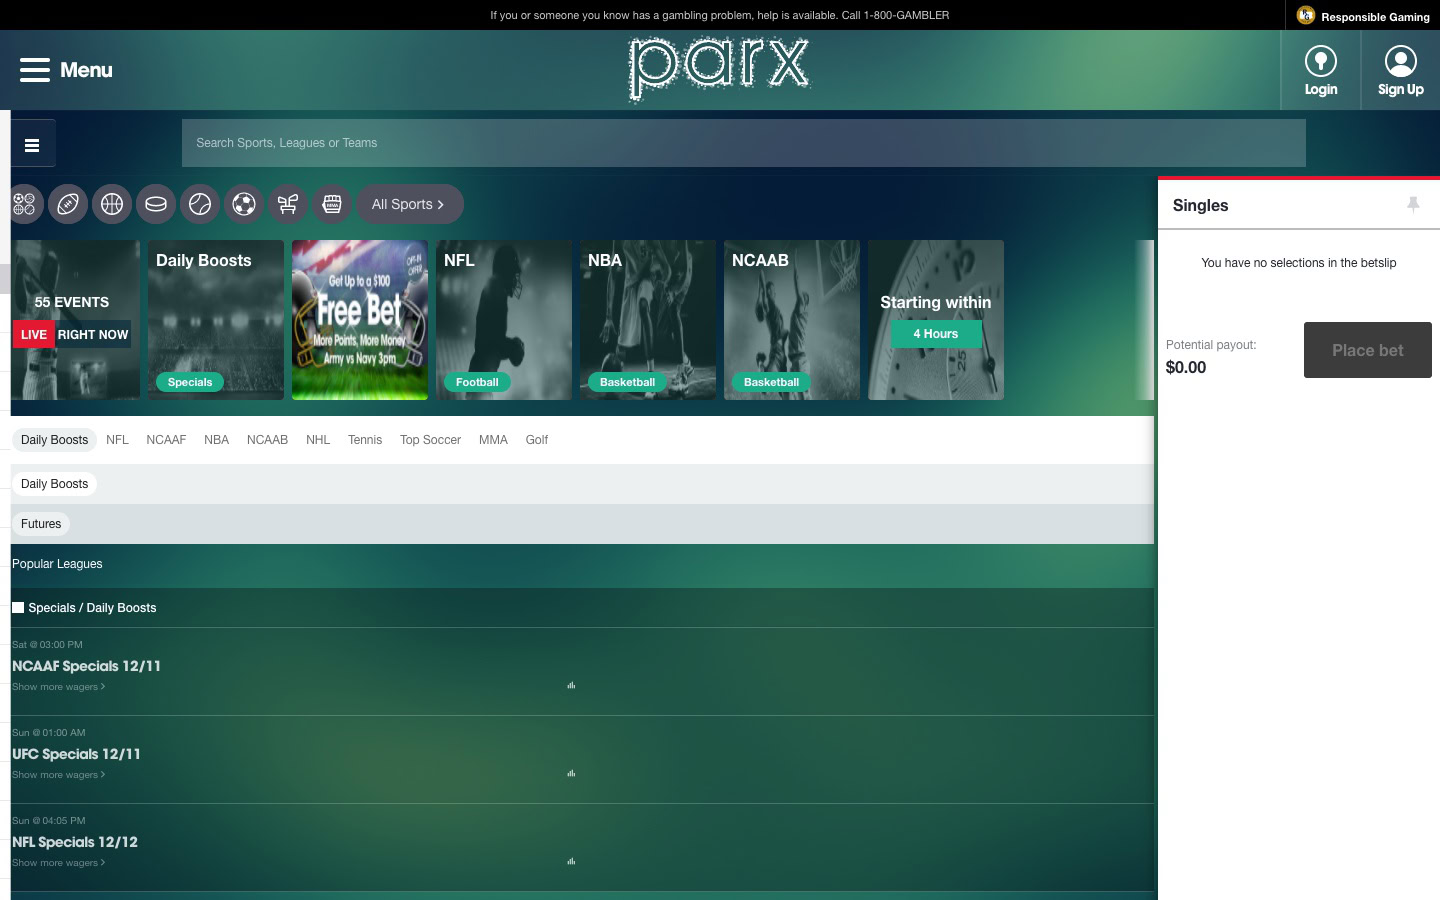Image resolution: width=1440 pixels, height=900 pixels.
Task: Open NCAAF Specials 12/11 event
Action: tap(86, 666)
